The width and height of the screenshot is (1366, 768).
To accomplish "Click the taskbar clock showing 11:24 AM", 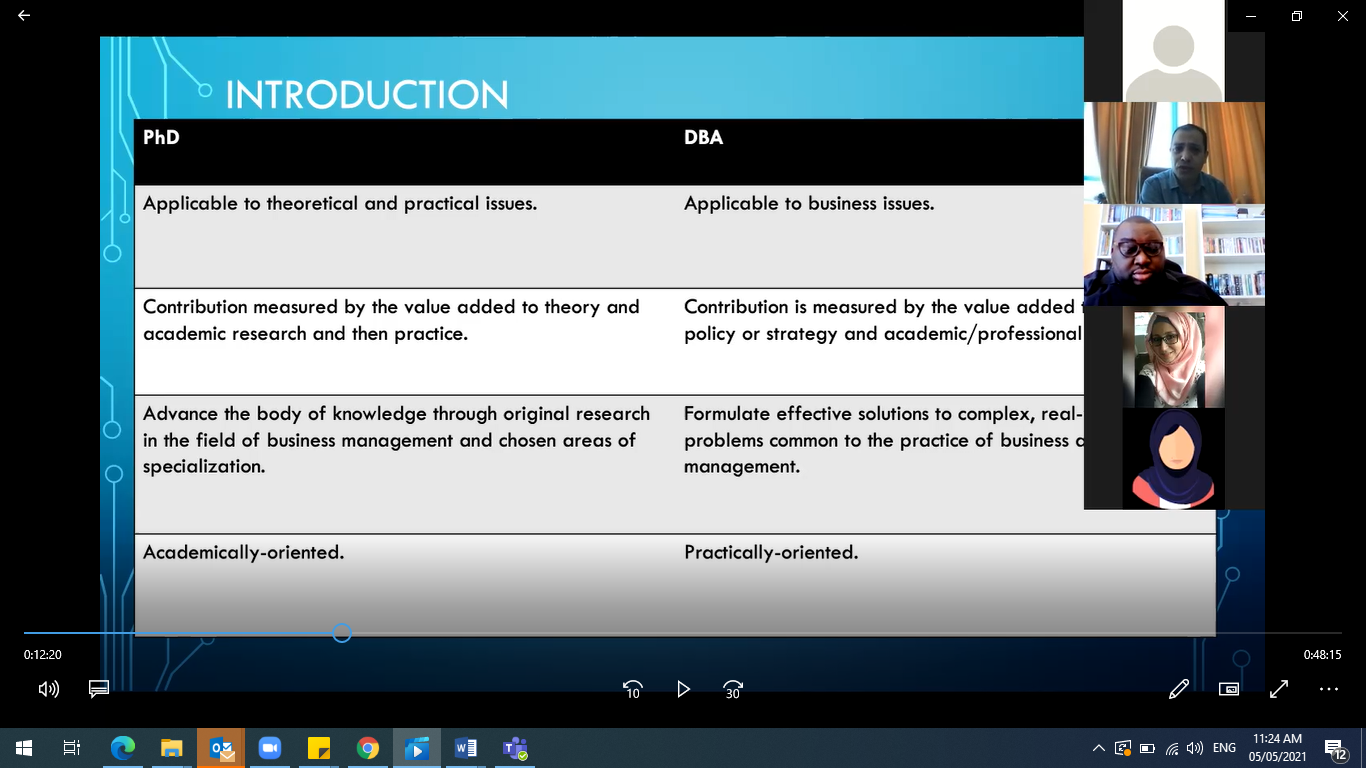I will pyautogui.click(x=1277, y=748).
